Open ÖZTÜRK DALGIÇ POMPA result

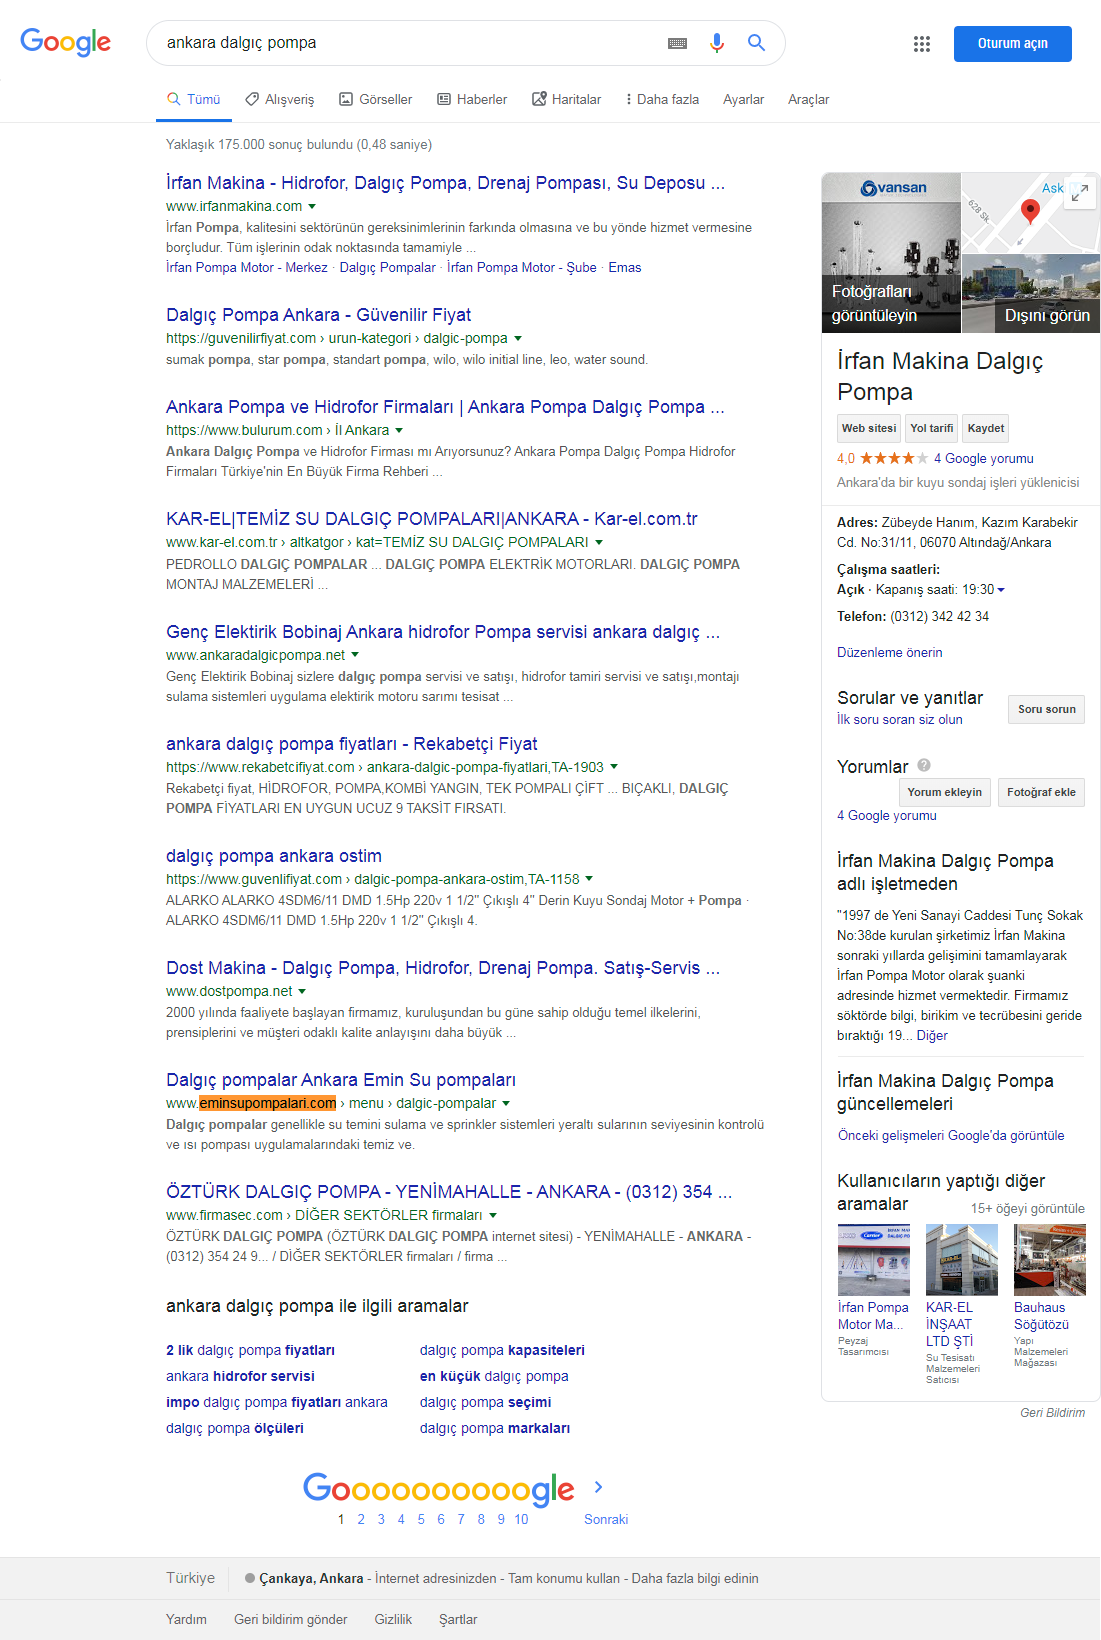[x=449, y=1191]
